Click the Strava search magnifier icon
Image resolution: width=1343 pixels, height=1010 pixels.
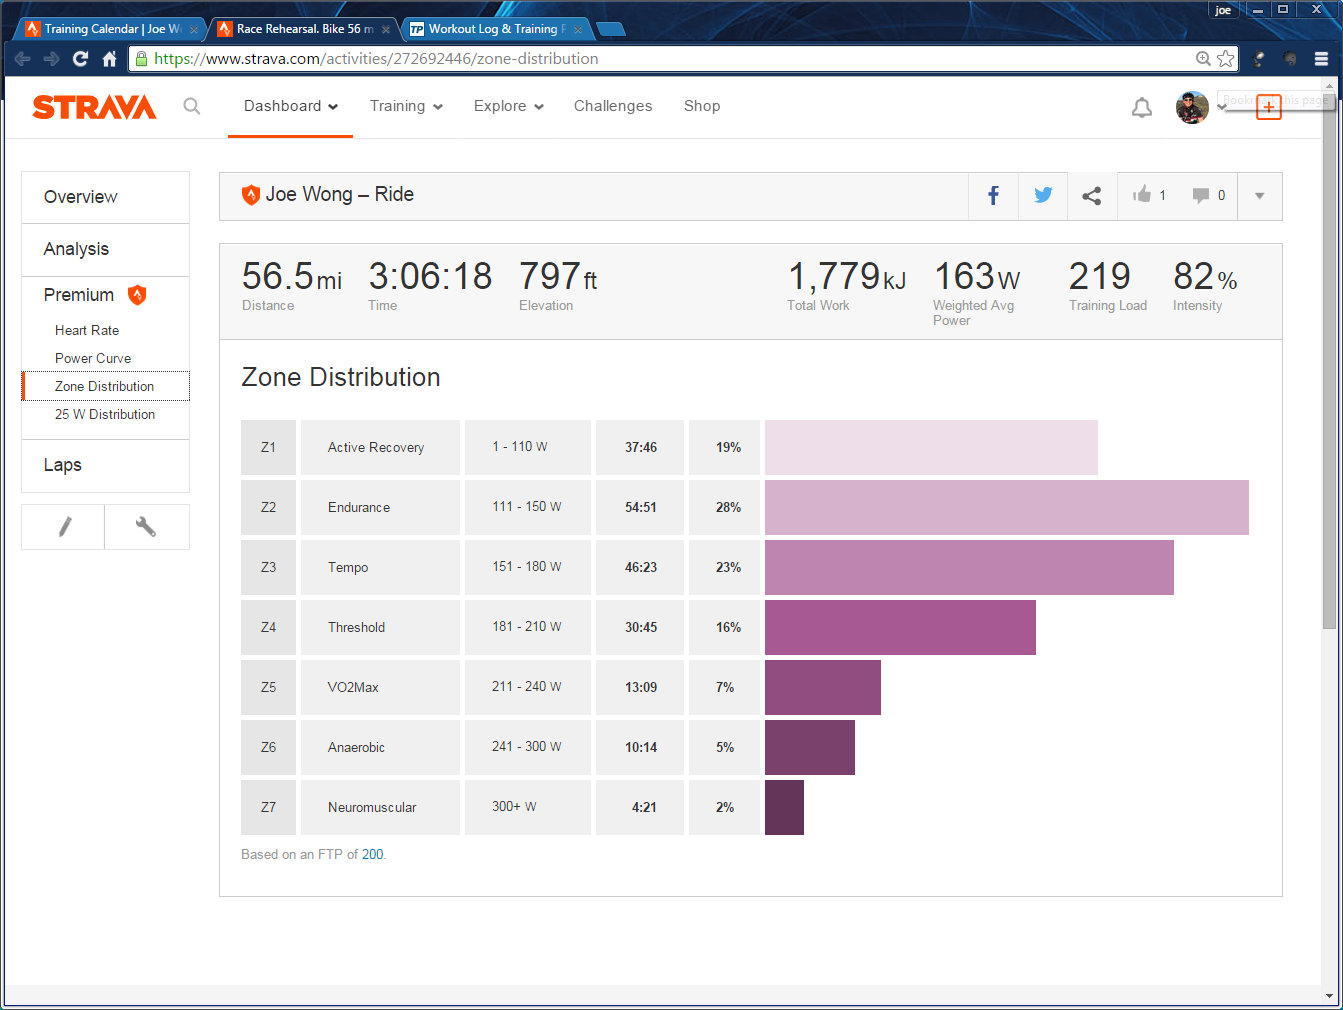[x=192, y=106]
